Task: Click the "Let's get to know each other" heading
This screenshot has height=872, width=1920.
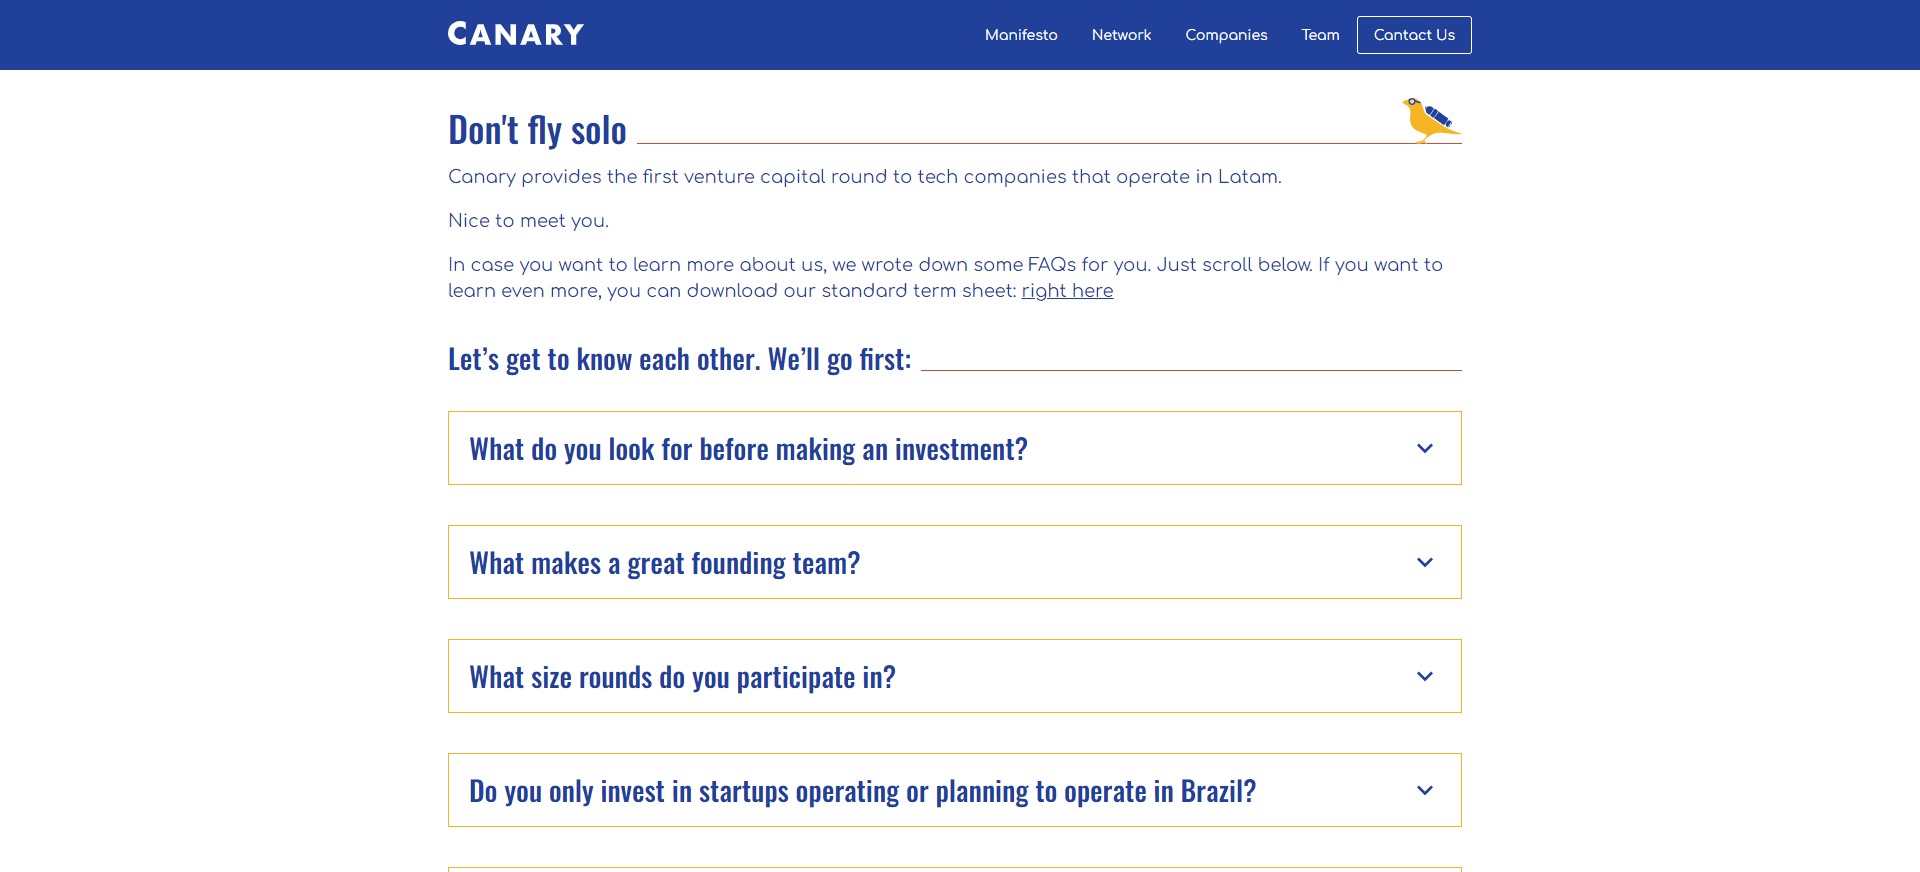Action: [679, 359]
